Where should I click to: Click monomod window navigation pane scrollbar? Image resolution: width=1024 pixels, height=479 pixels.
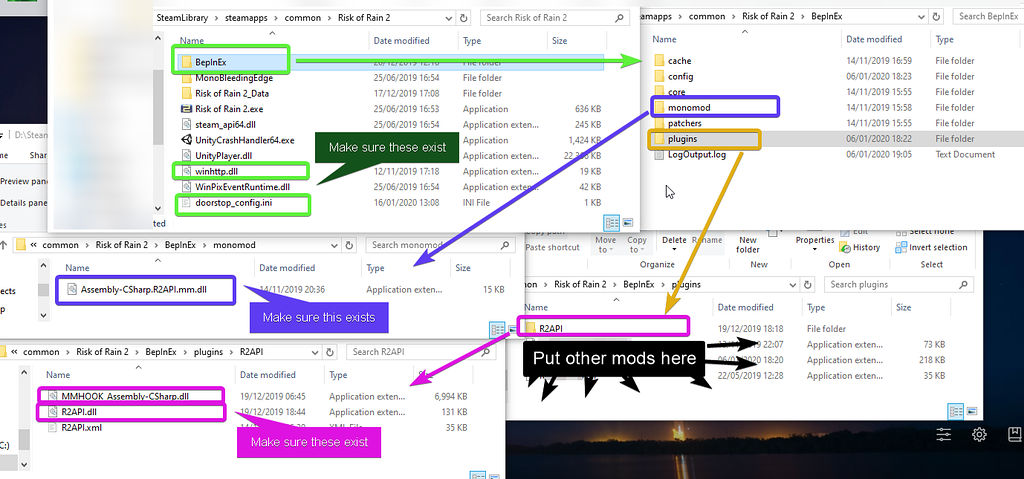44,289
